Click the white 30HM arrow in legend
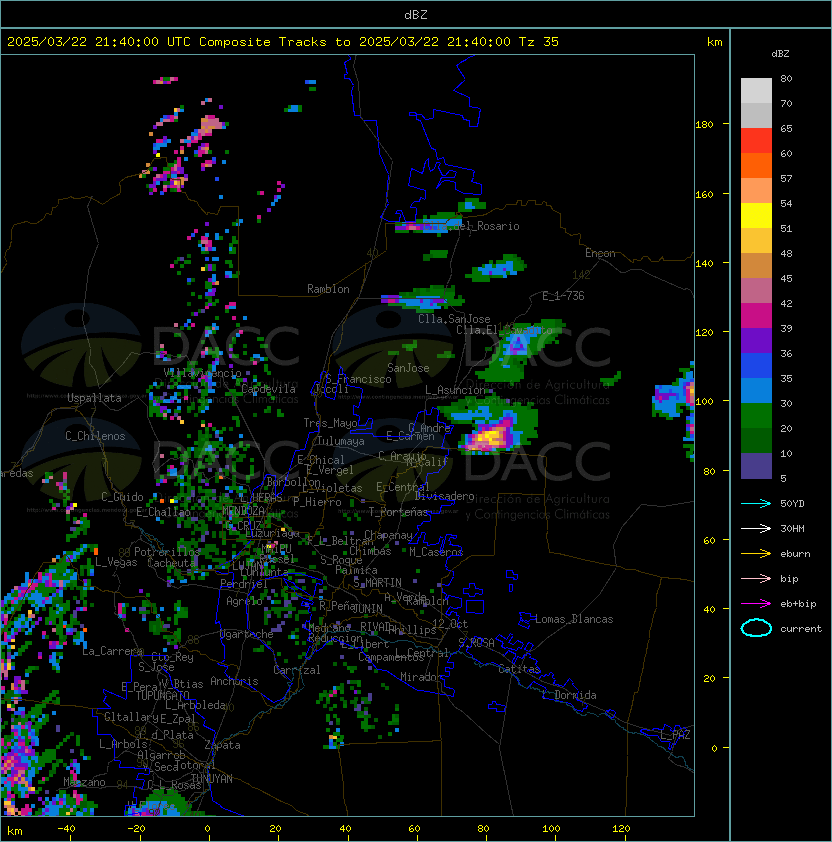 pos(756,529)
